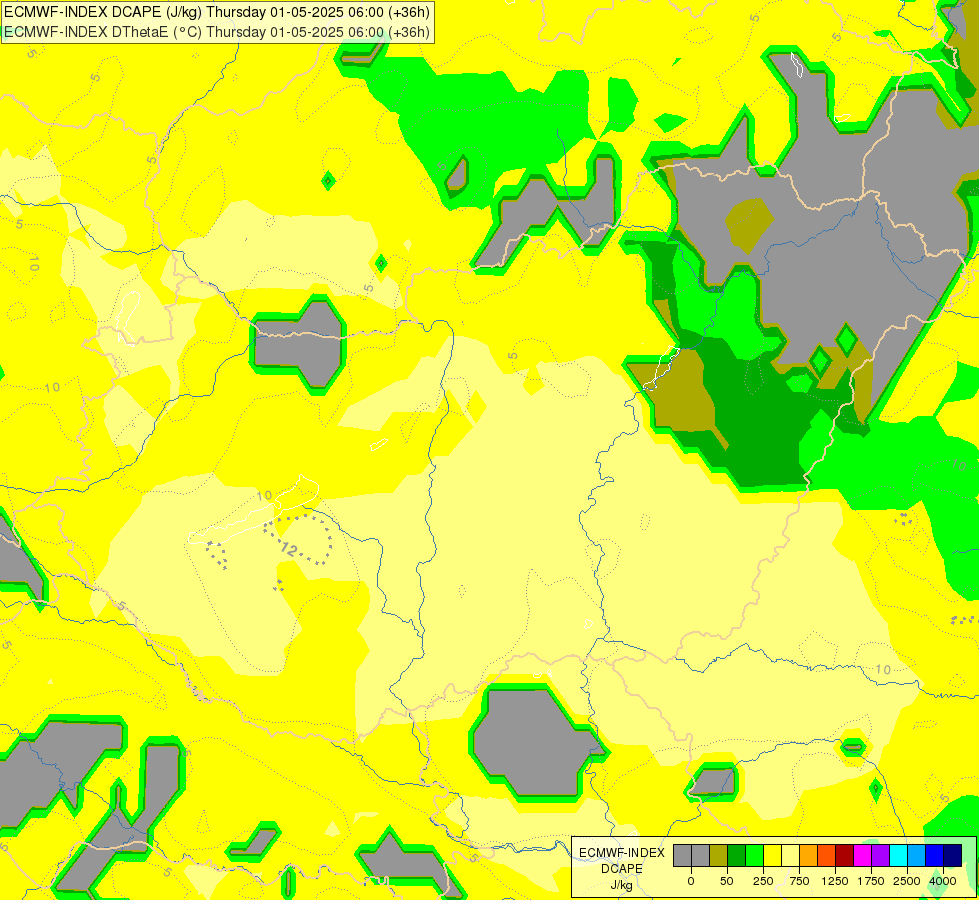Click the olive legend color swatch
The width and height of the screenshot is (979, 900).
click(719, 855)
